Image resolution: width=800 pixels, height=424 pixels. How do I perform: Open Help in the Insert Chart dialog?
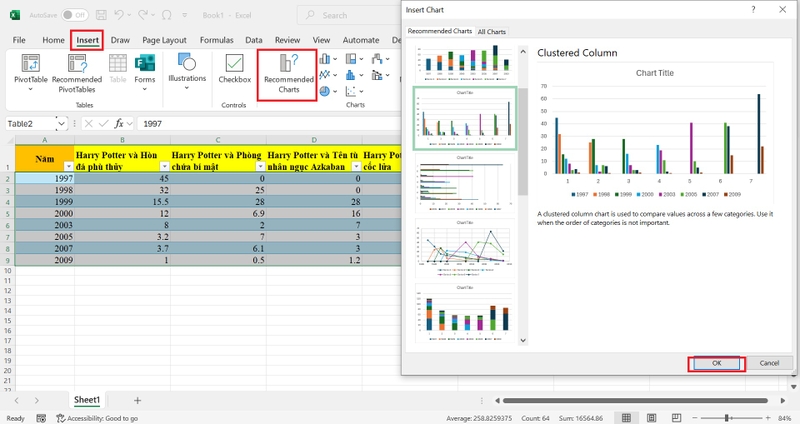[753, 10]
